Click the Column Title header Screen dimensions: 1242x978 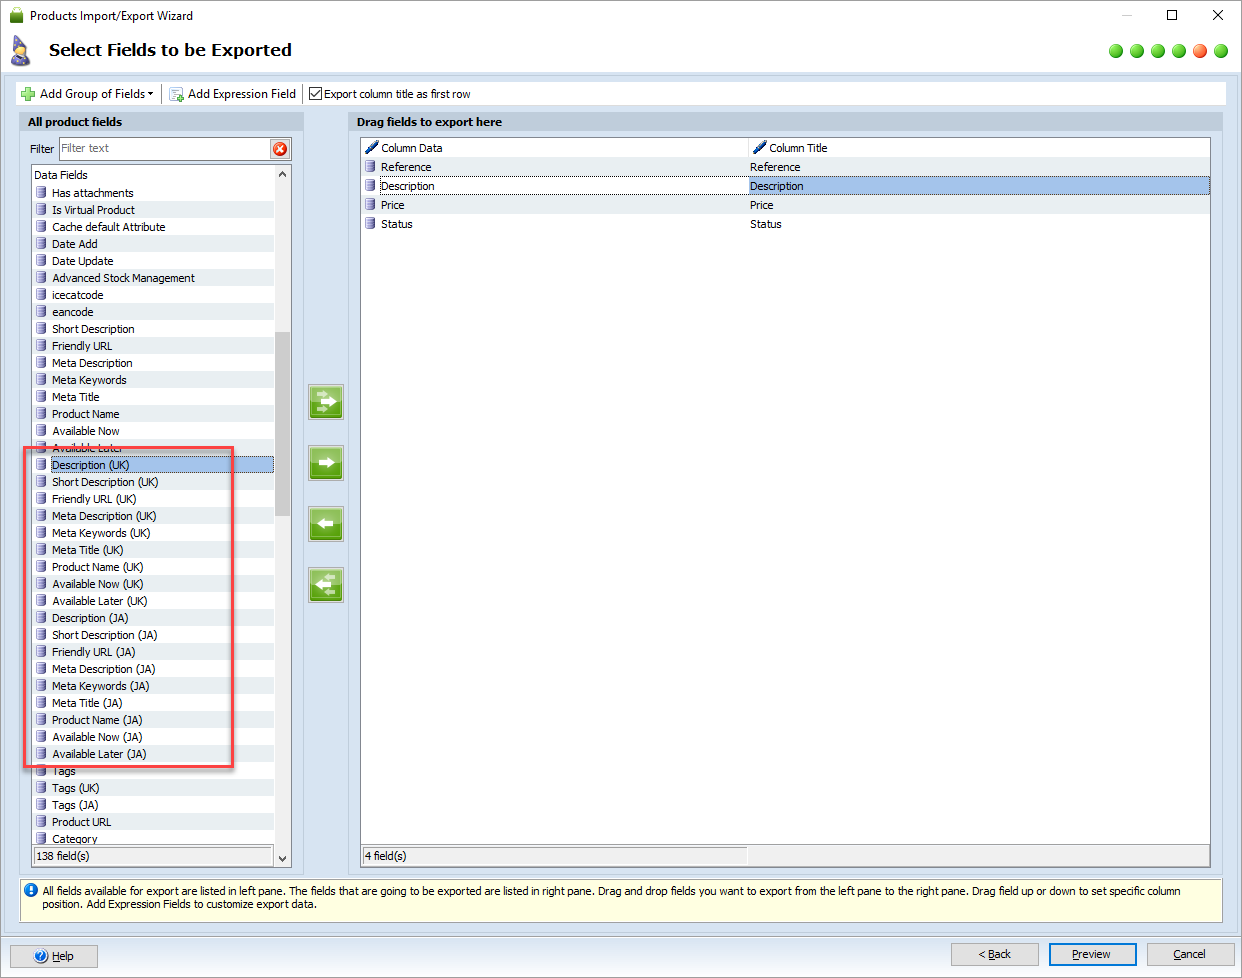click(979, 147)
